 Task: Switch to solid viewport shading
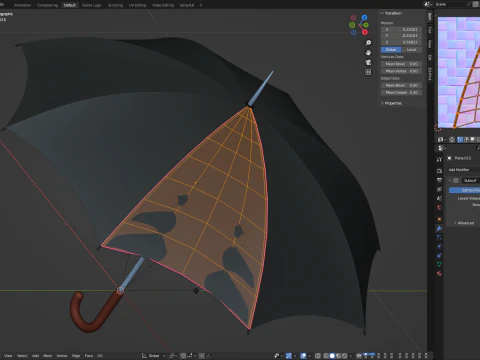click(332, 356)
